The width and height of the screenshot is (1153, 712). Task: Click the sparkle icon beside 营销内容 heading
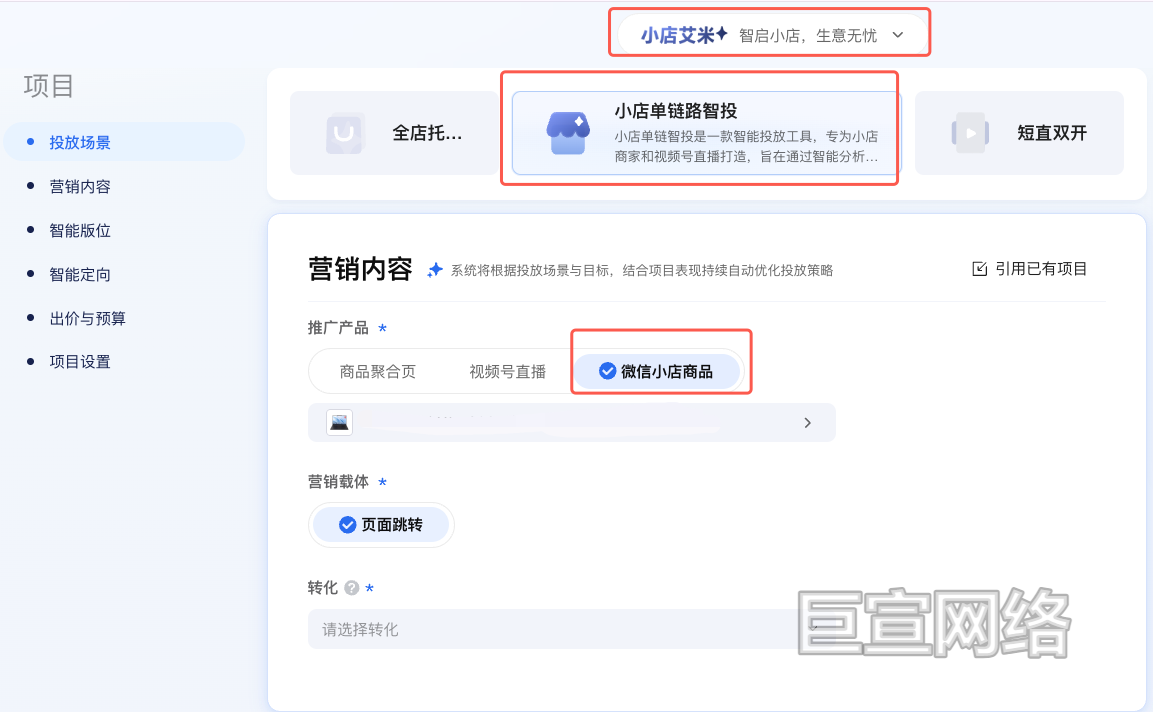(435, 270)
